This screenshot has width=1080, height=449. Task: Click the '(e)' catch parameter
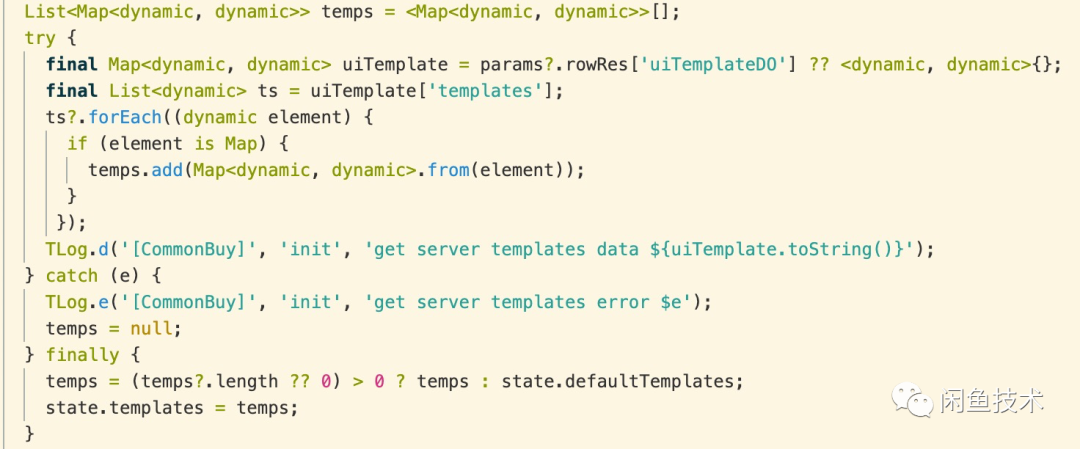[124, 276]
